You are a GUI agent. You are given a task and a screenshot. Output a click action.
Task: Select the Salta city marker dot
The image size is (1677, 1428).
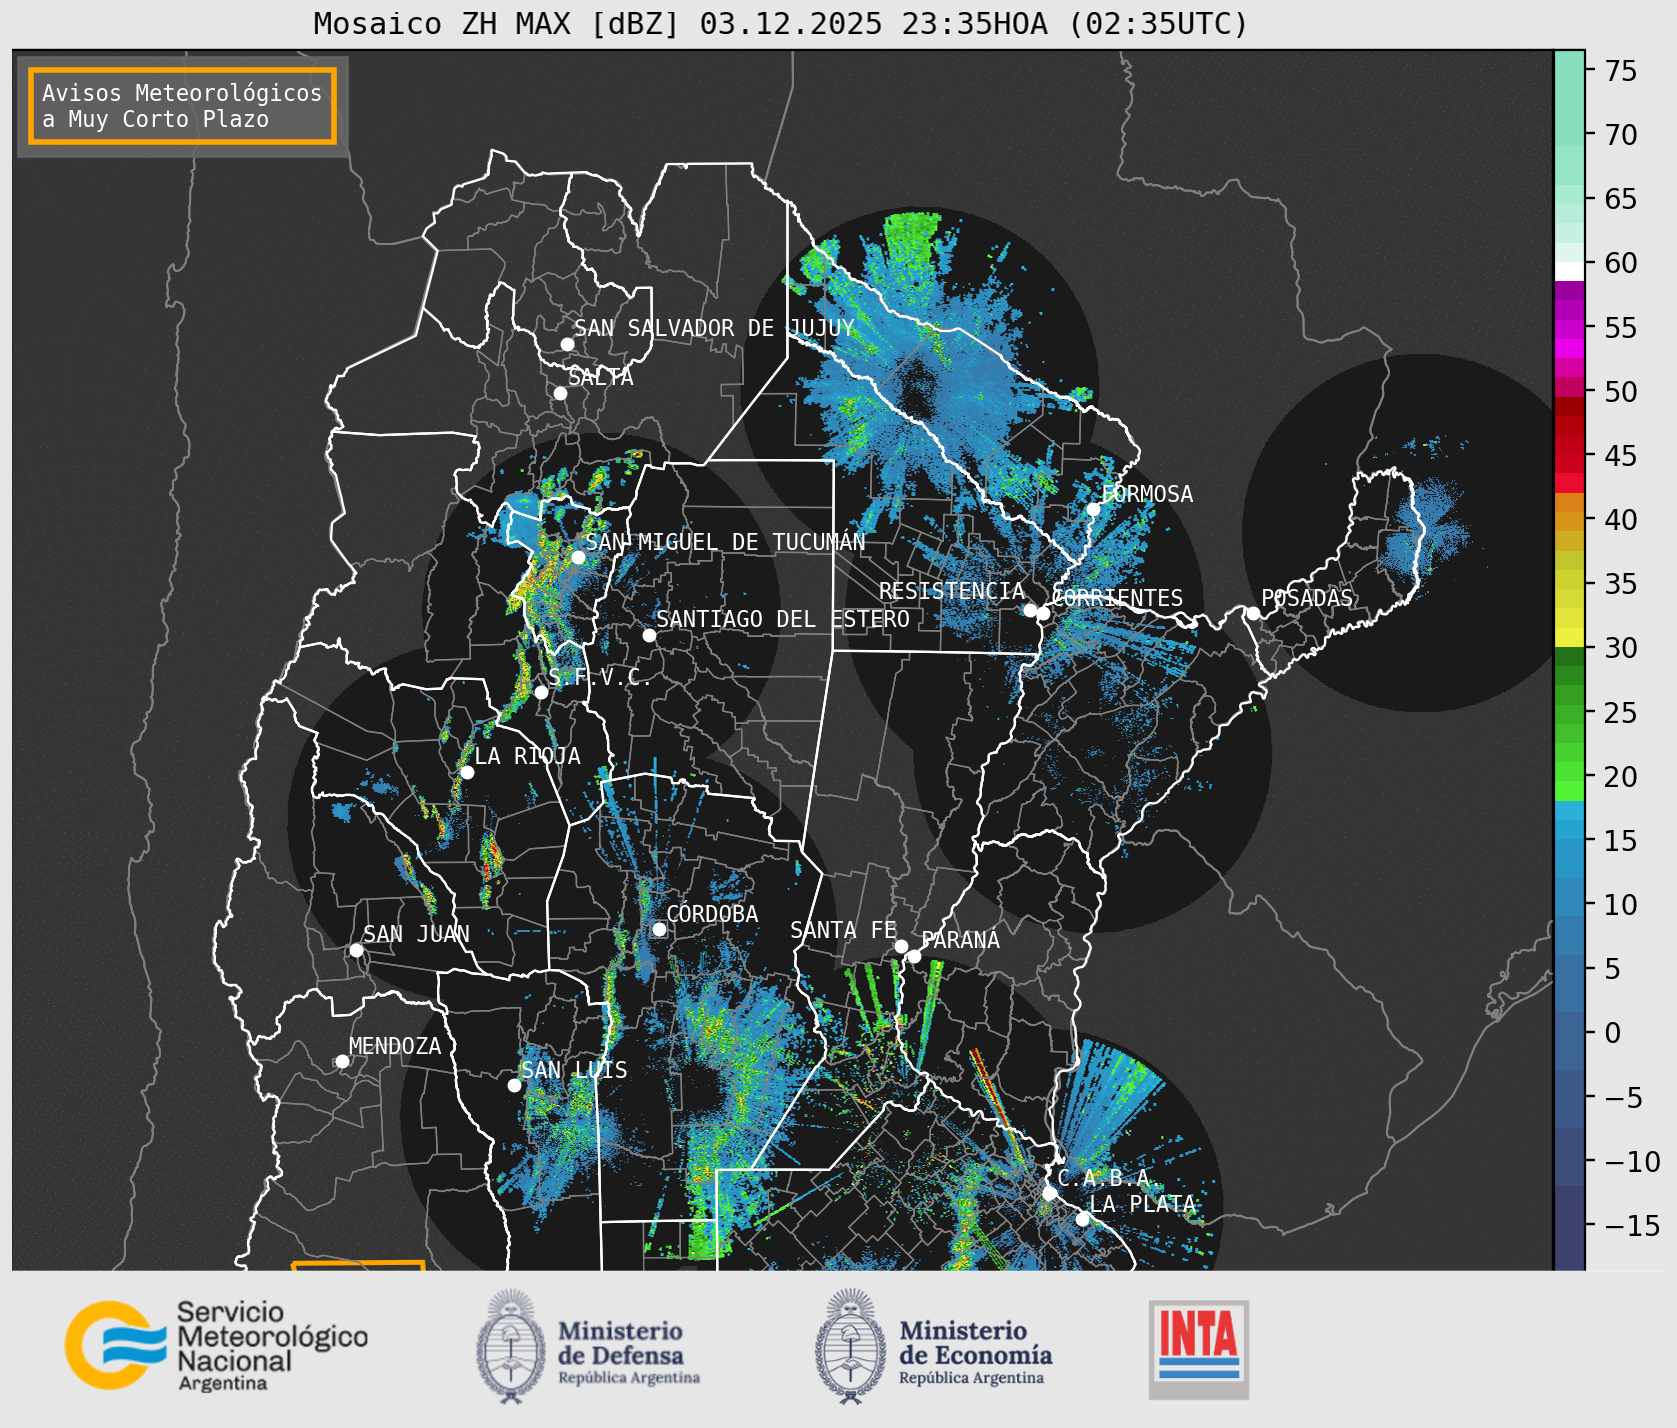(x=560, y=393)
